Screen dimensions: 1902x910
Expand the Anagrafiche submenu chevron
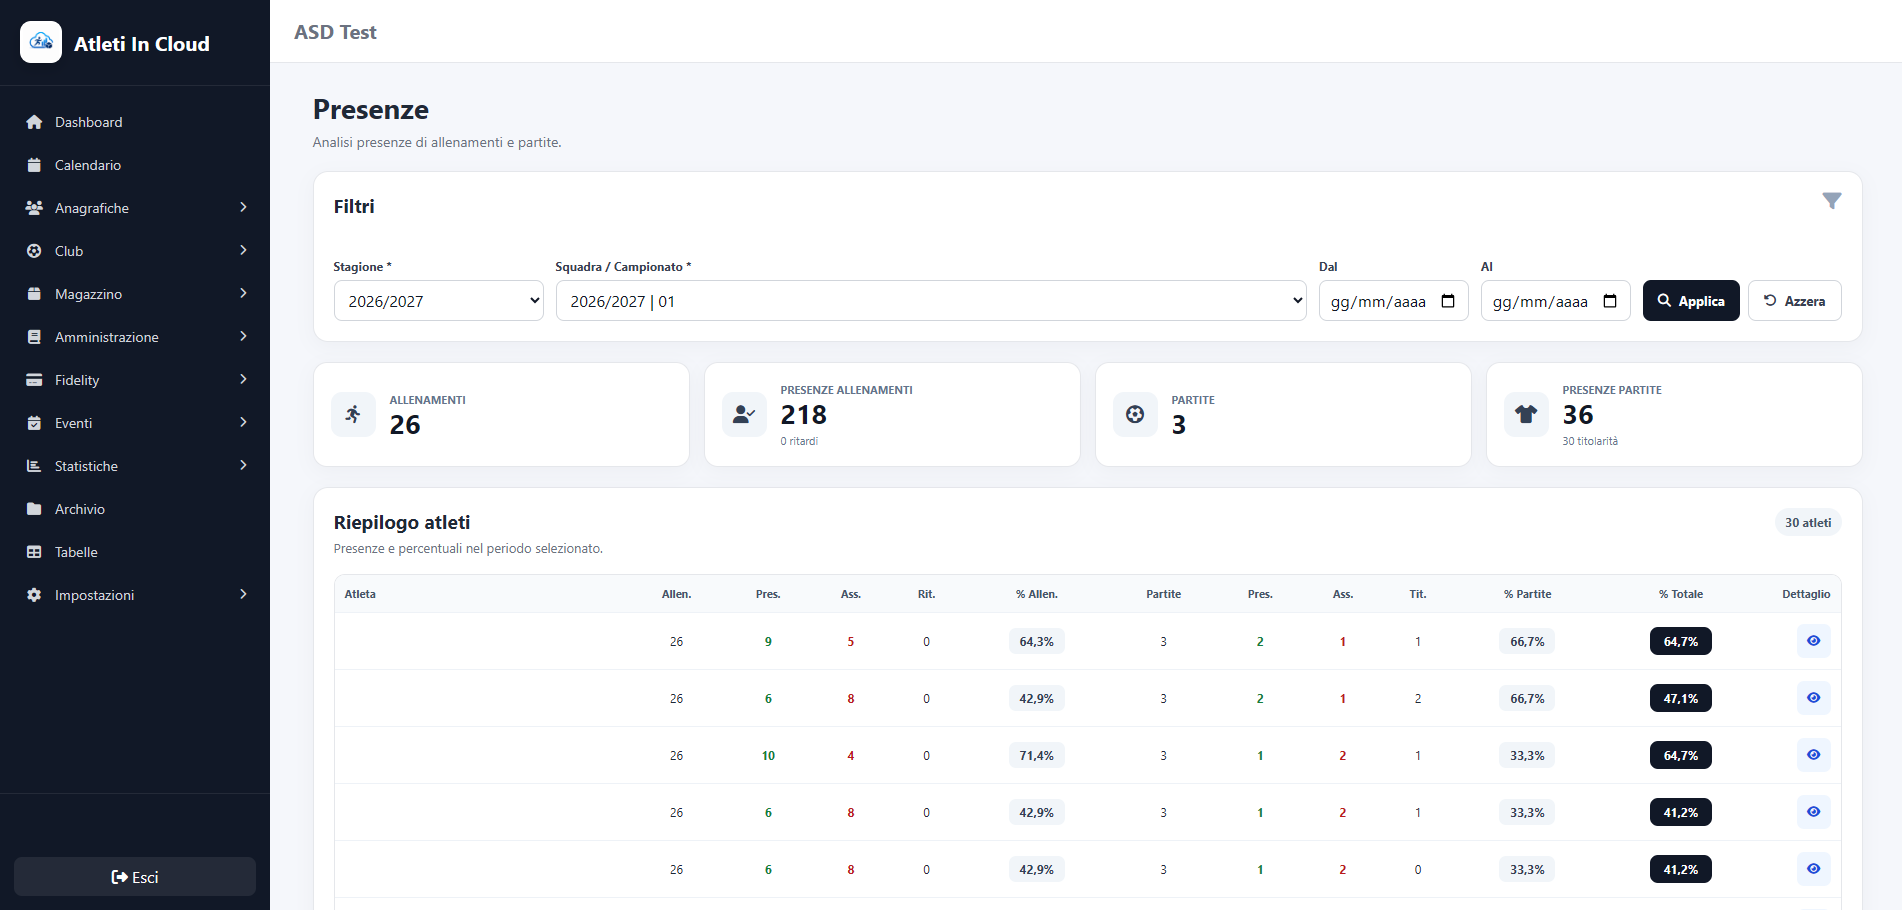tap(243, 207)
